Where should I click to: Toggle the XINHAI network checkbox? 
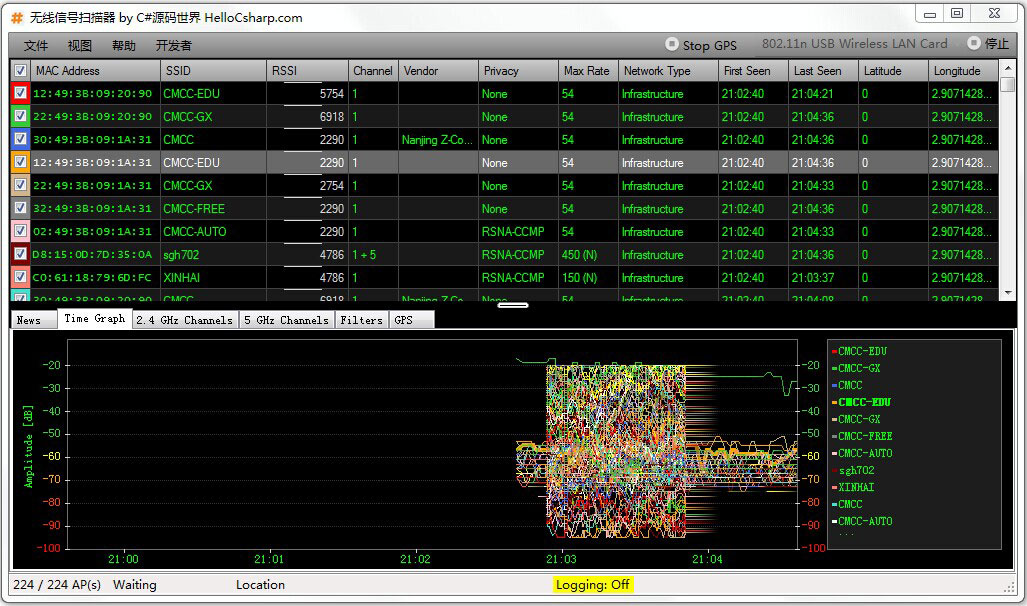coord(20,277)
